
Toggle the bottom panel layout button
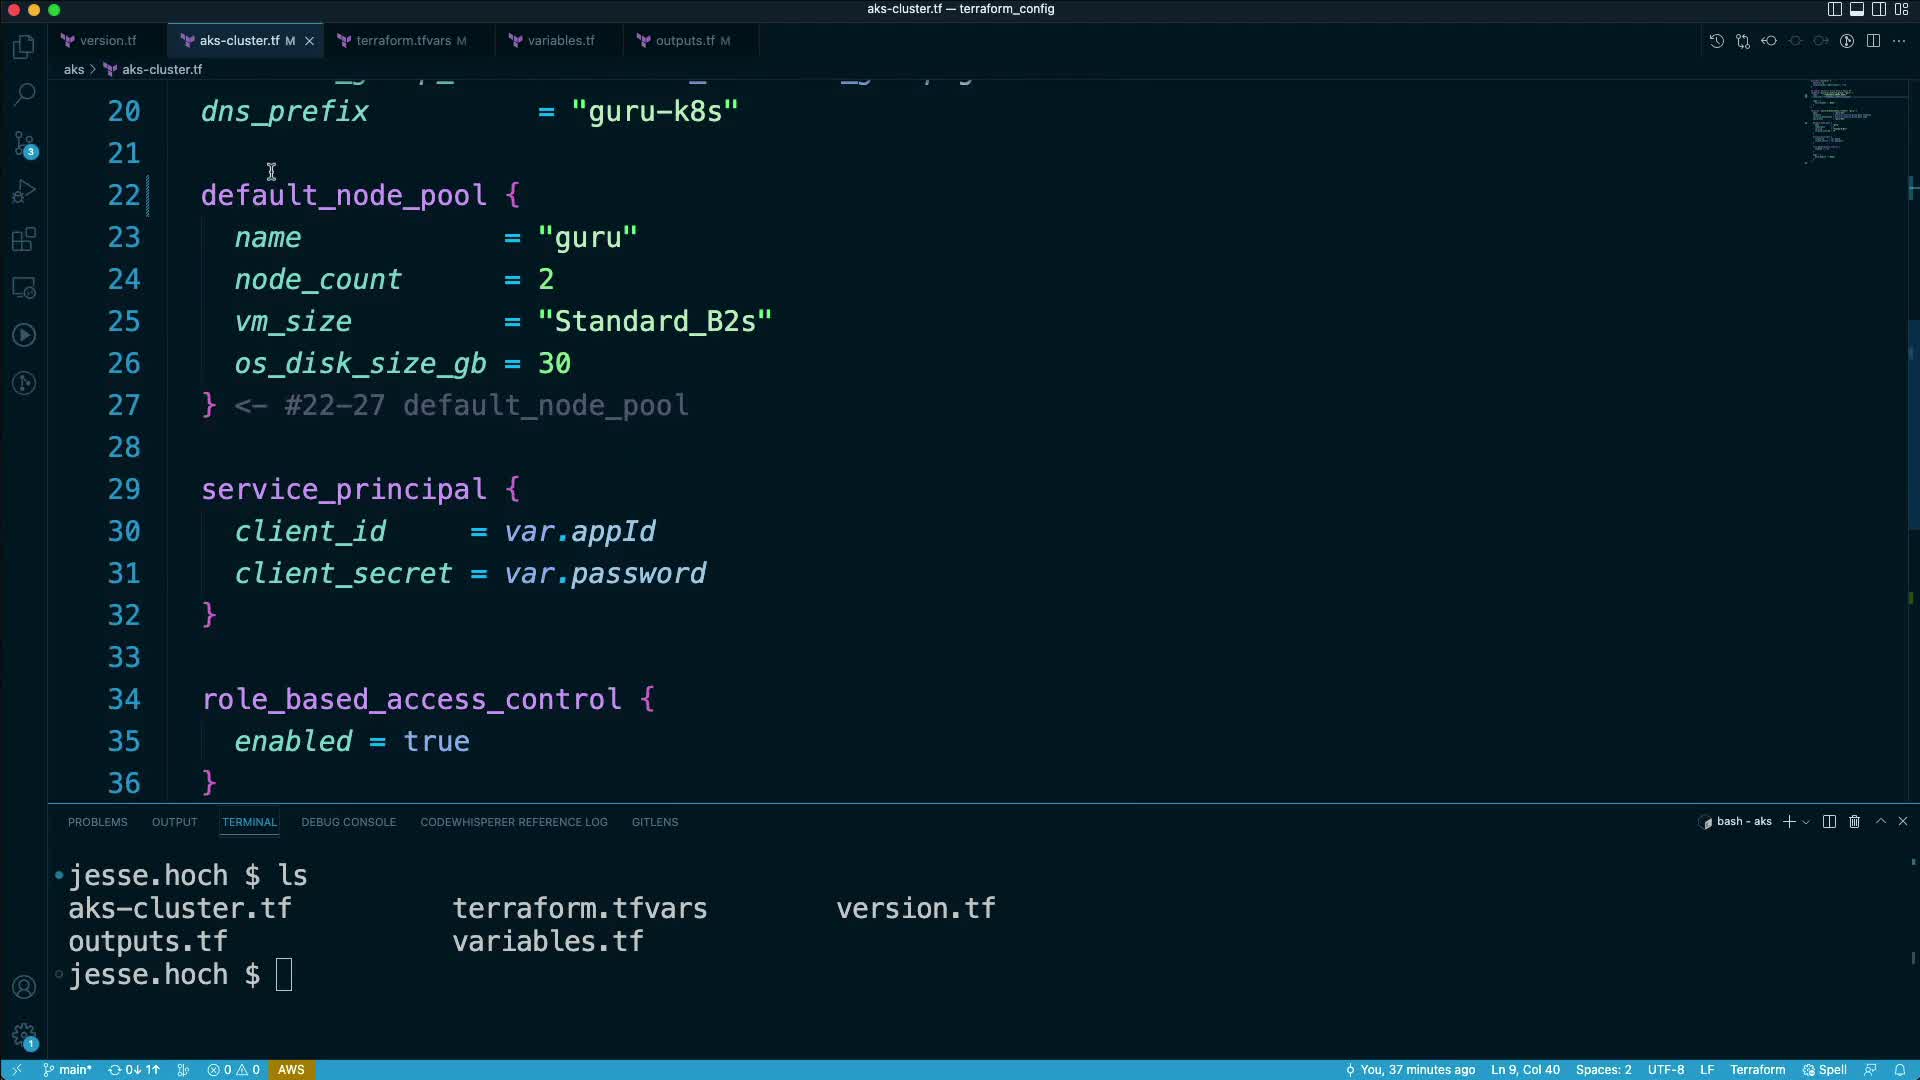coord(1856,9)
